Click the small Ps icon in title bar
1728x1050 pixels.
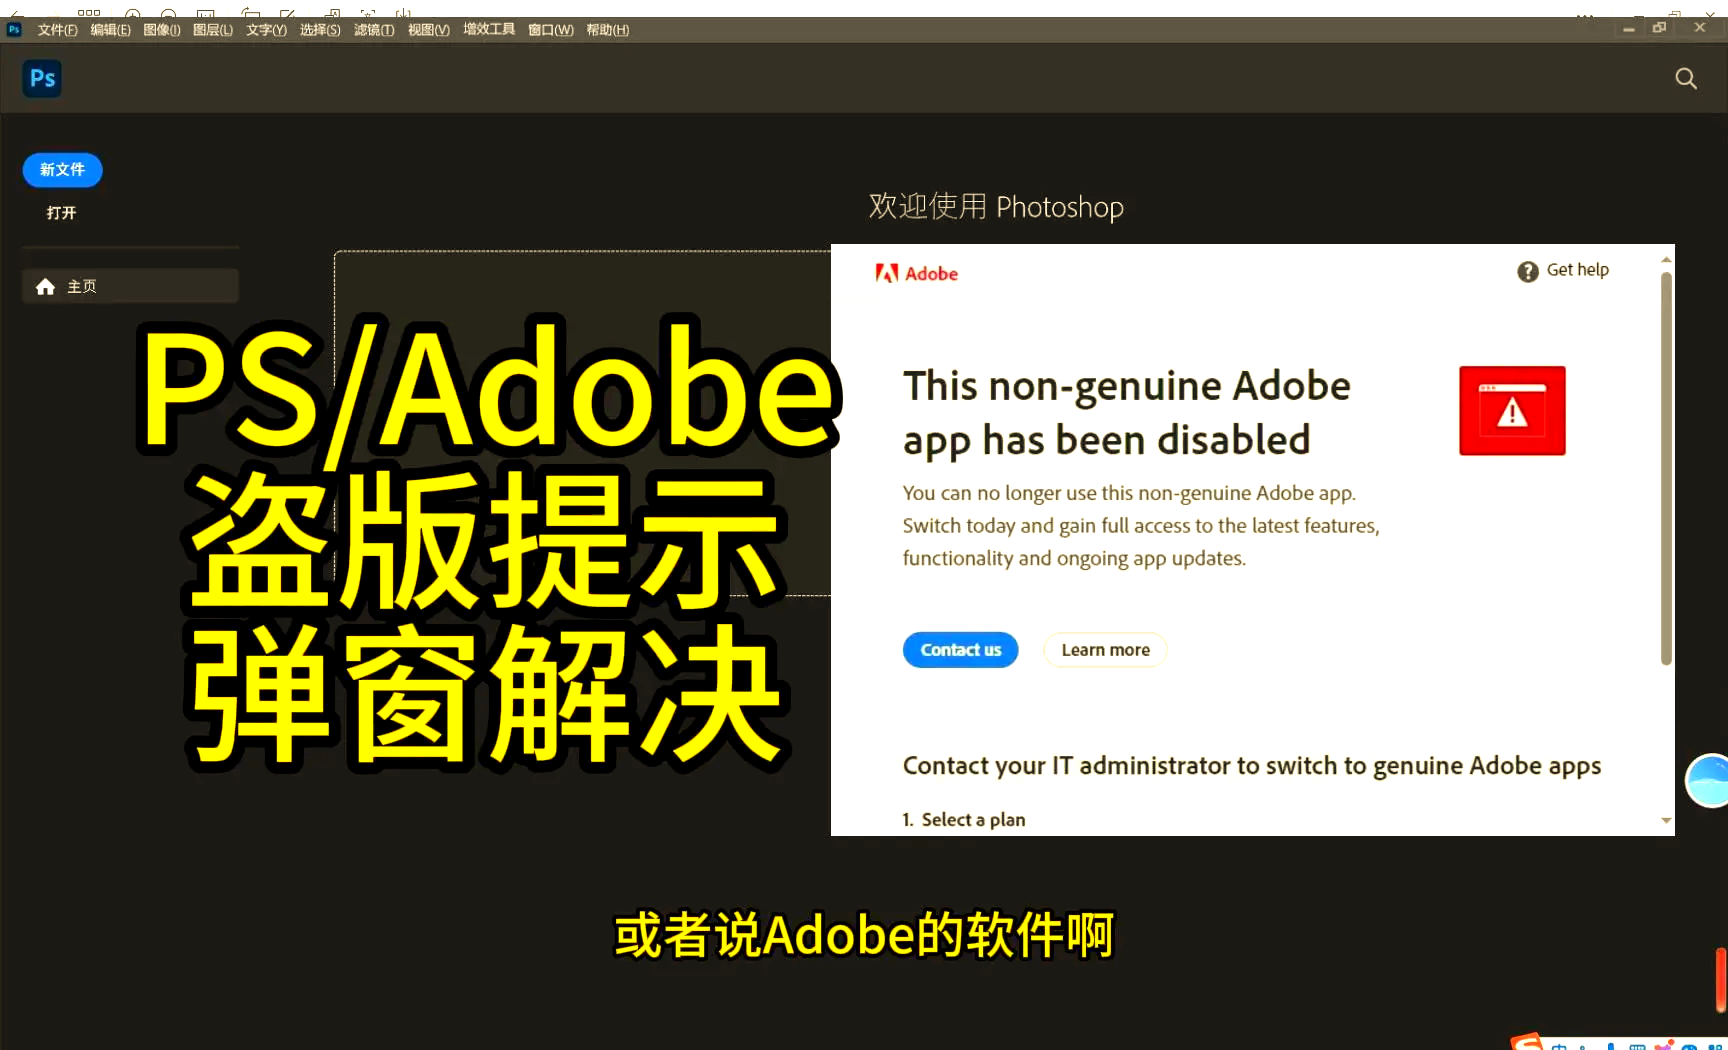[14, 30]
